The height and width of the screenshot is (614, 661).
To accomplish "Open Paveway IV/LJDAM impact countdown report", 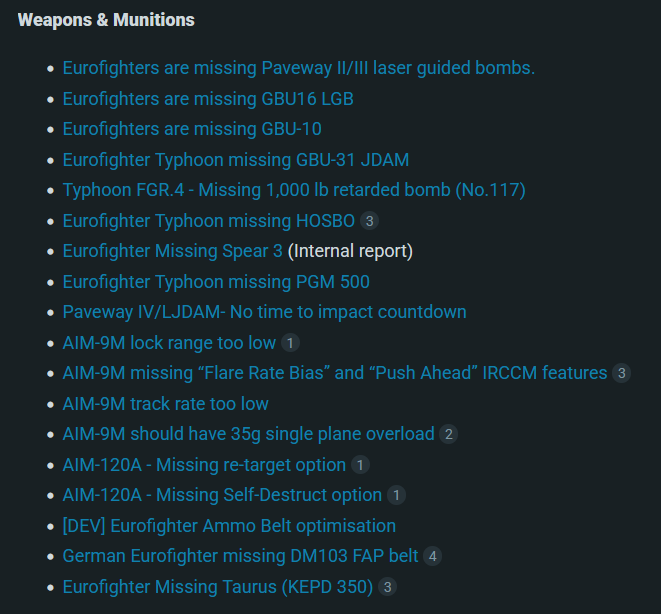I will pyautogui.click(x=264, y=312).
